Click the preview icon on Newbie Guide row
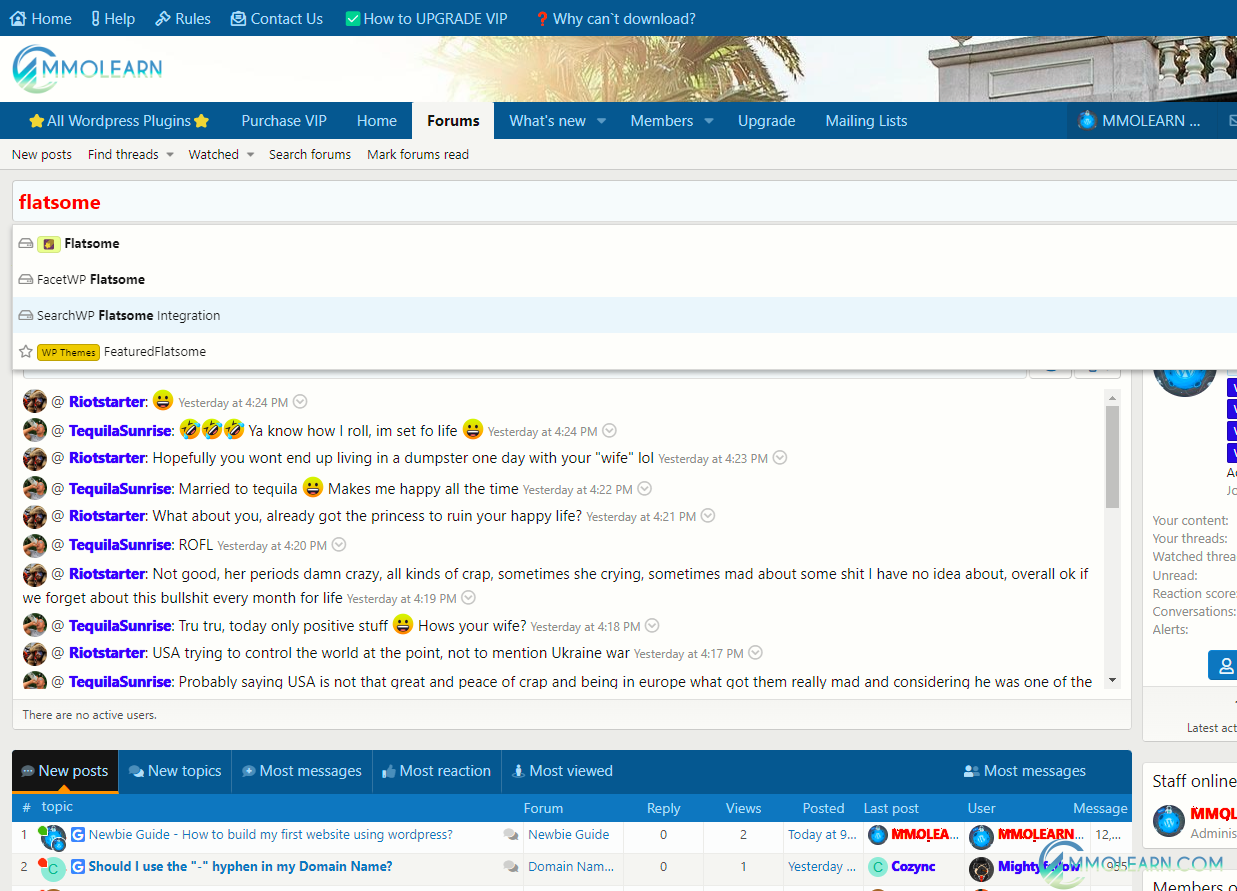 511,834
